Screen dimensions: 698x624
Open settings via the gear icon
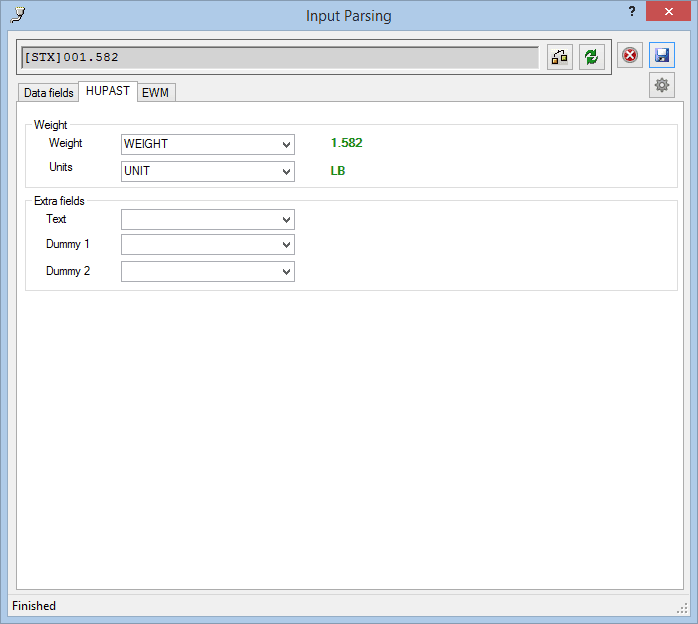(x=662, y=86)
